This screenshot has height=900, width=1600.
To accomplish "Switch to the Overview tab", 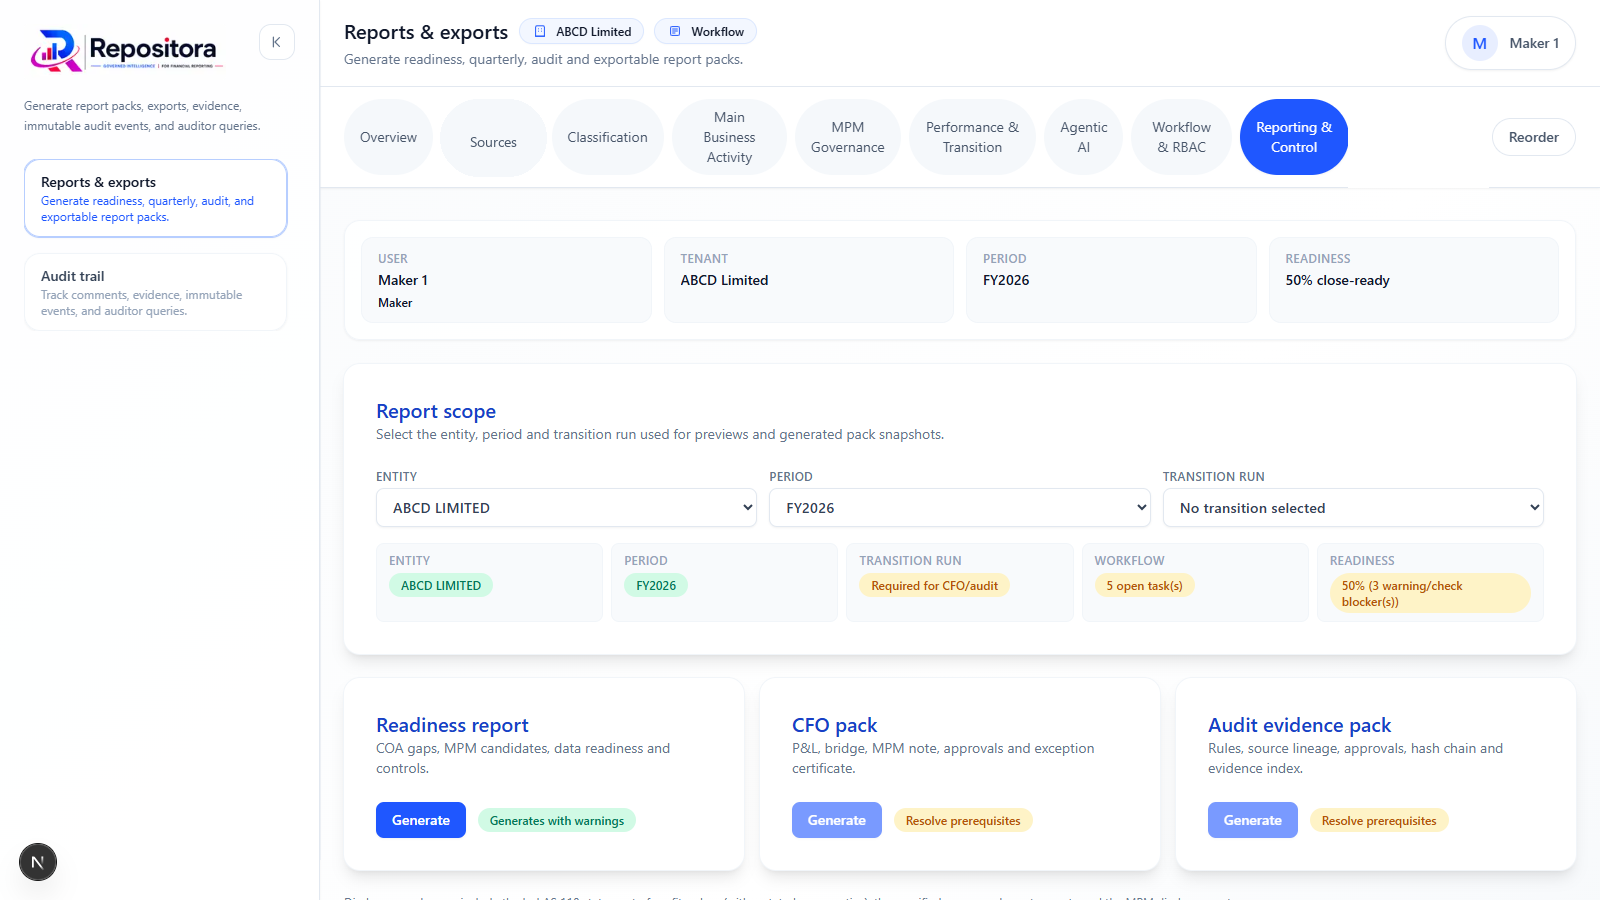I will pos(388,137).
